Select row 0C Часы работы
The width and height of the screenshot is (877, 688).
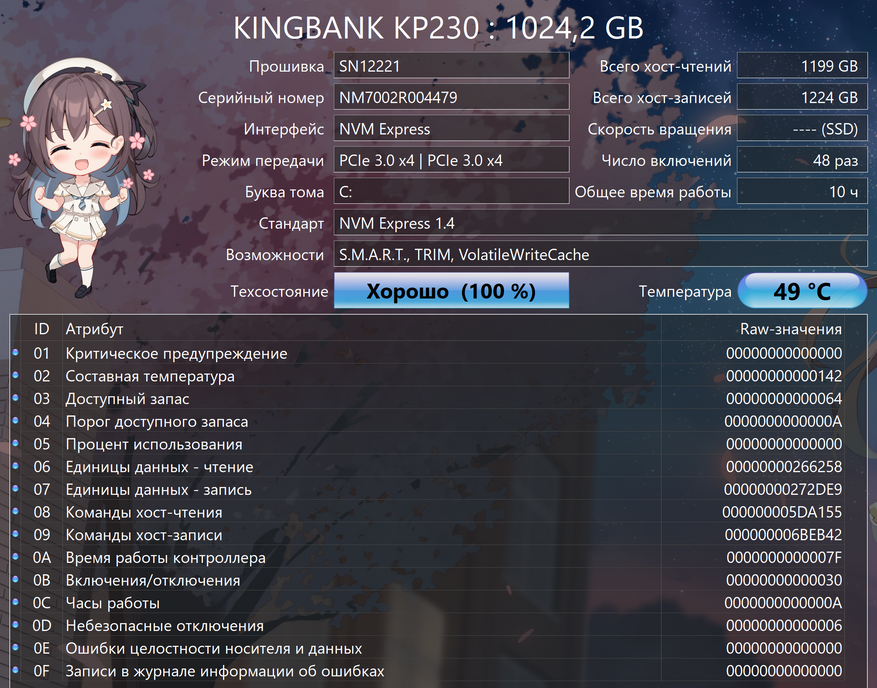pyautogui.click(x=438, y=602)
